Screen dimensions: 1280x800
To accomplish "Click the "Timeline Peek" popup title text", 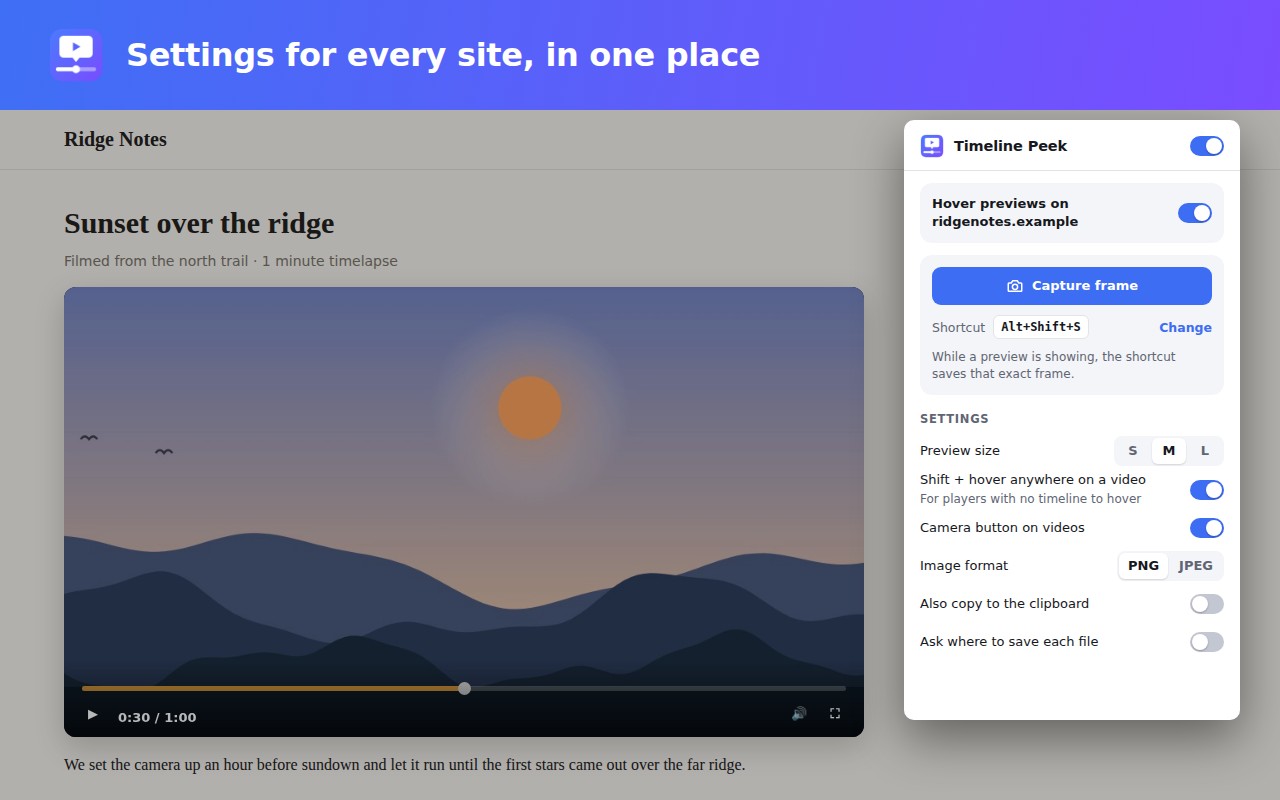I will (x=1010, y=146).
